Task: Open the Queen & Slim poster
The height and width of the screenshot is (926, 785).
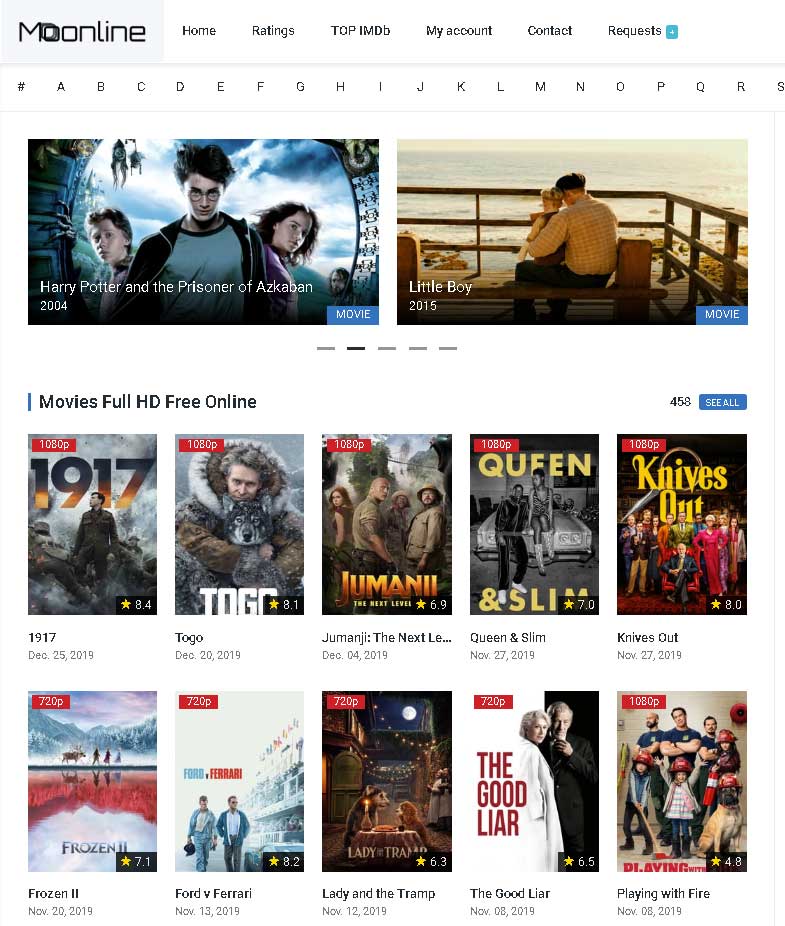Action: [x=534, y=524]
